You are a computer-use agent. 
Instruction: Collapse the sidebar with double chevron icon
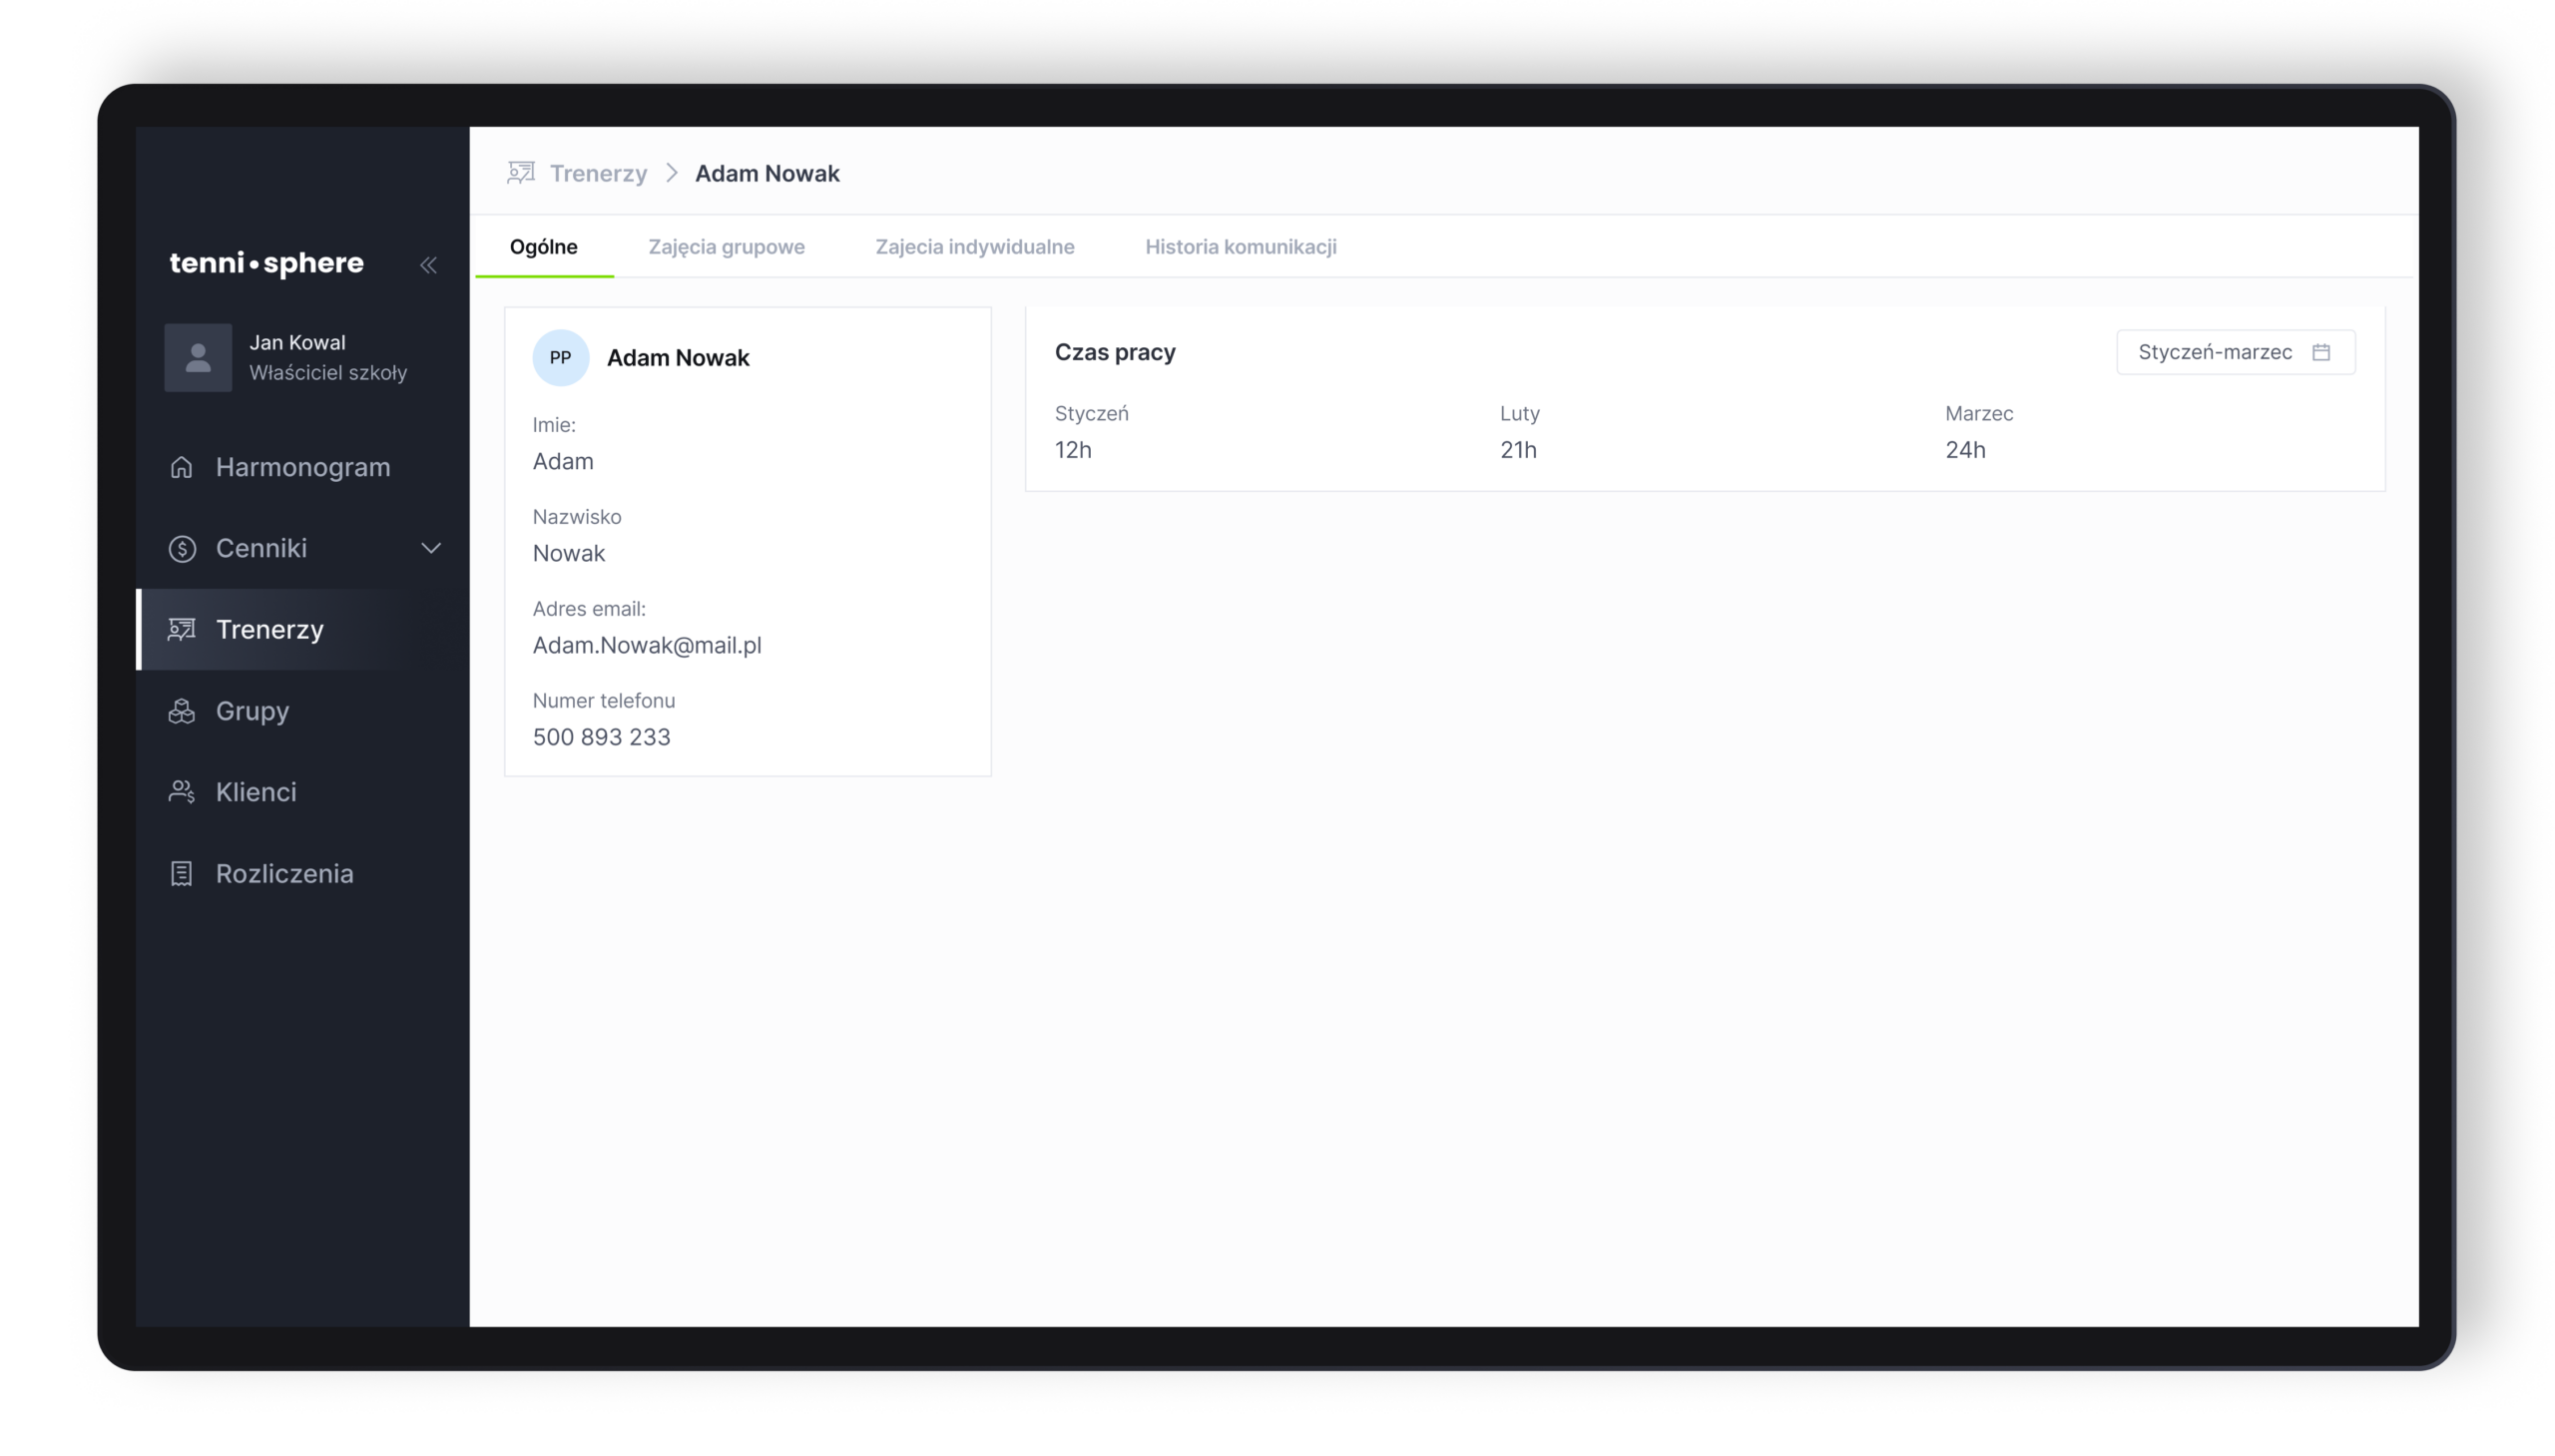click(428, 265)
